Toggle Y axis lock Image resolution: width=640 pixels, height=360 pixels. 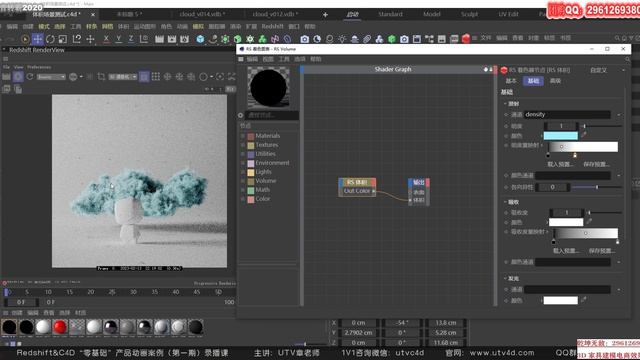click(x=119, y=39)
